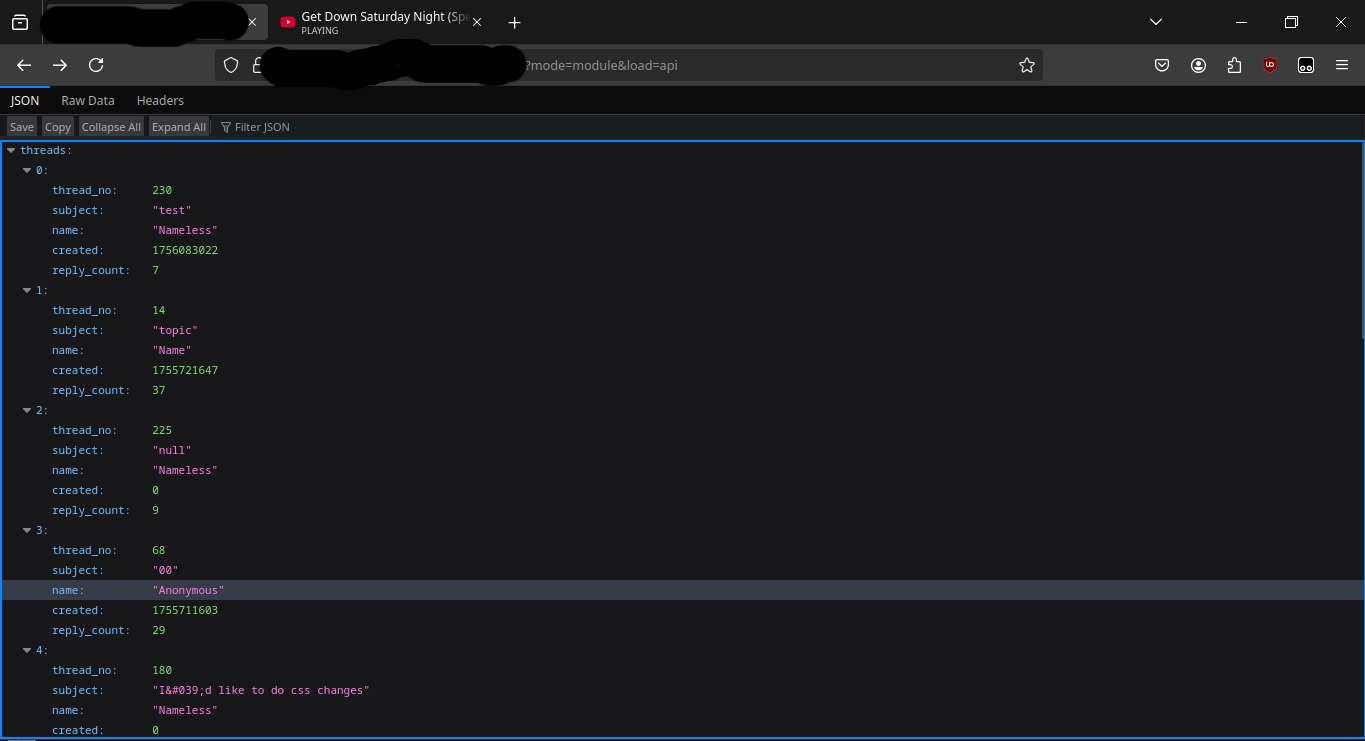Switch to the Raw Data tab
Screen dimensions: 1365x741
tap(88, 100)
